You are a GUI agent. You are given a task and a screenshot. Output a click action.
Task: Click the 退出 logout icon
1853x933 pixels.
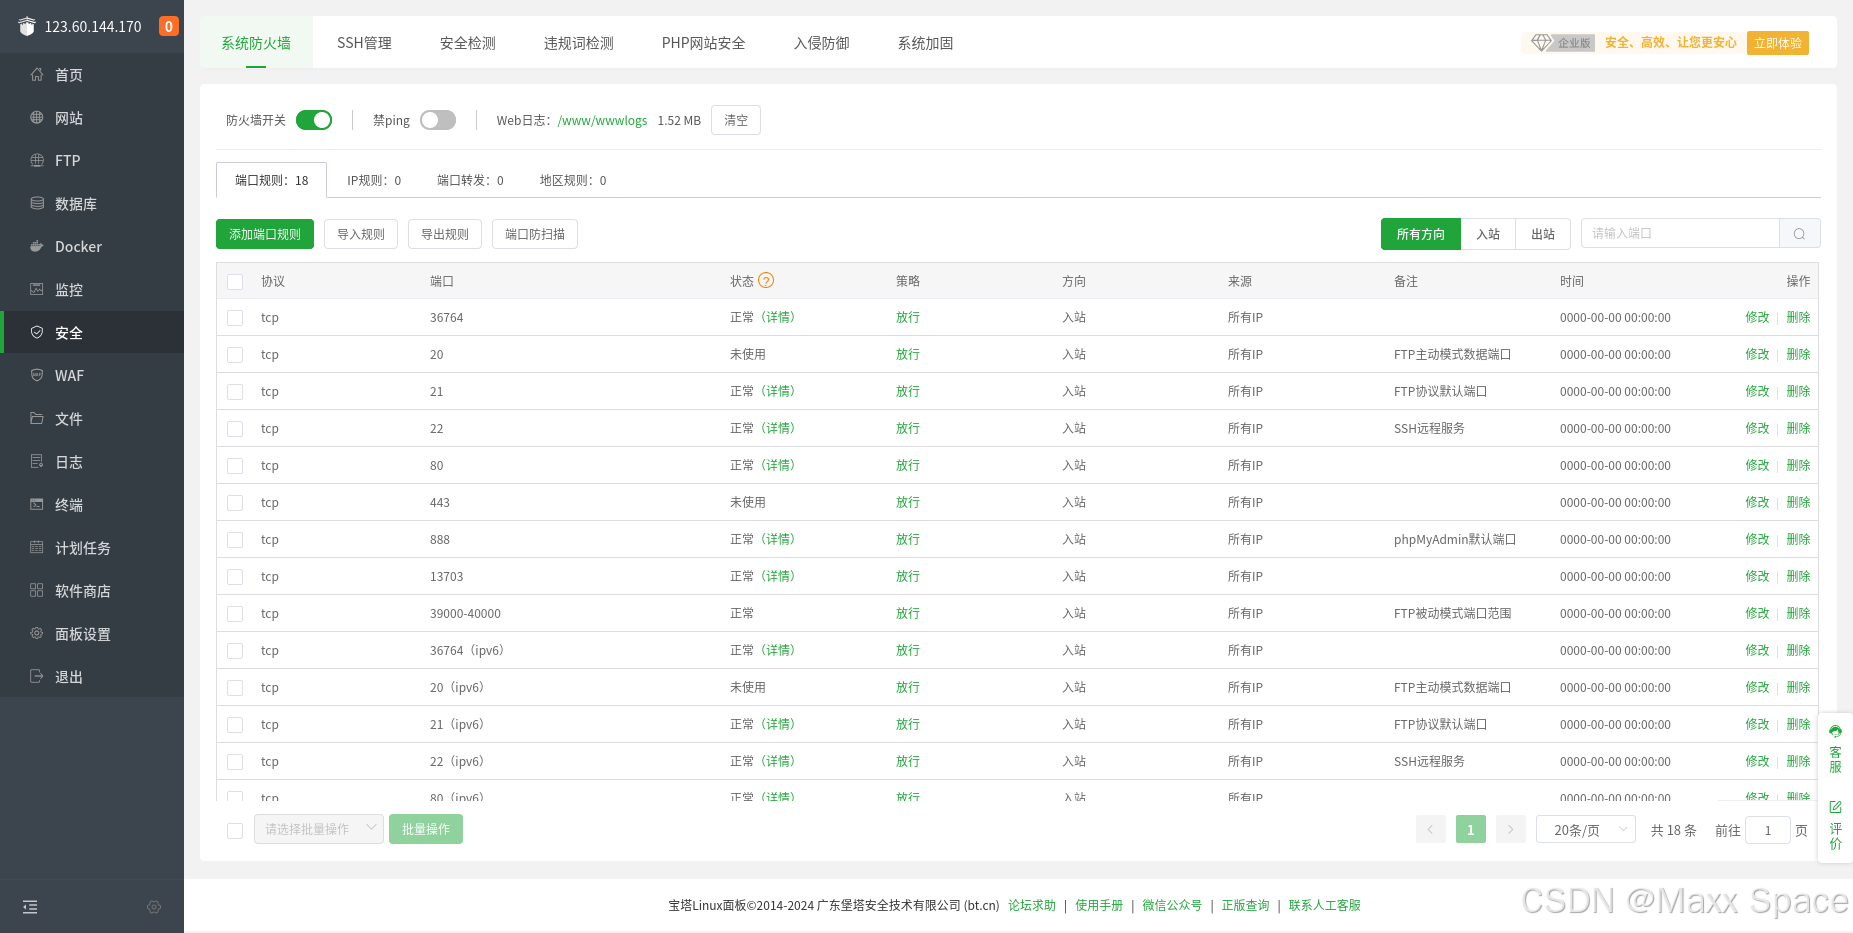(x=37, y=676)
